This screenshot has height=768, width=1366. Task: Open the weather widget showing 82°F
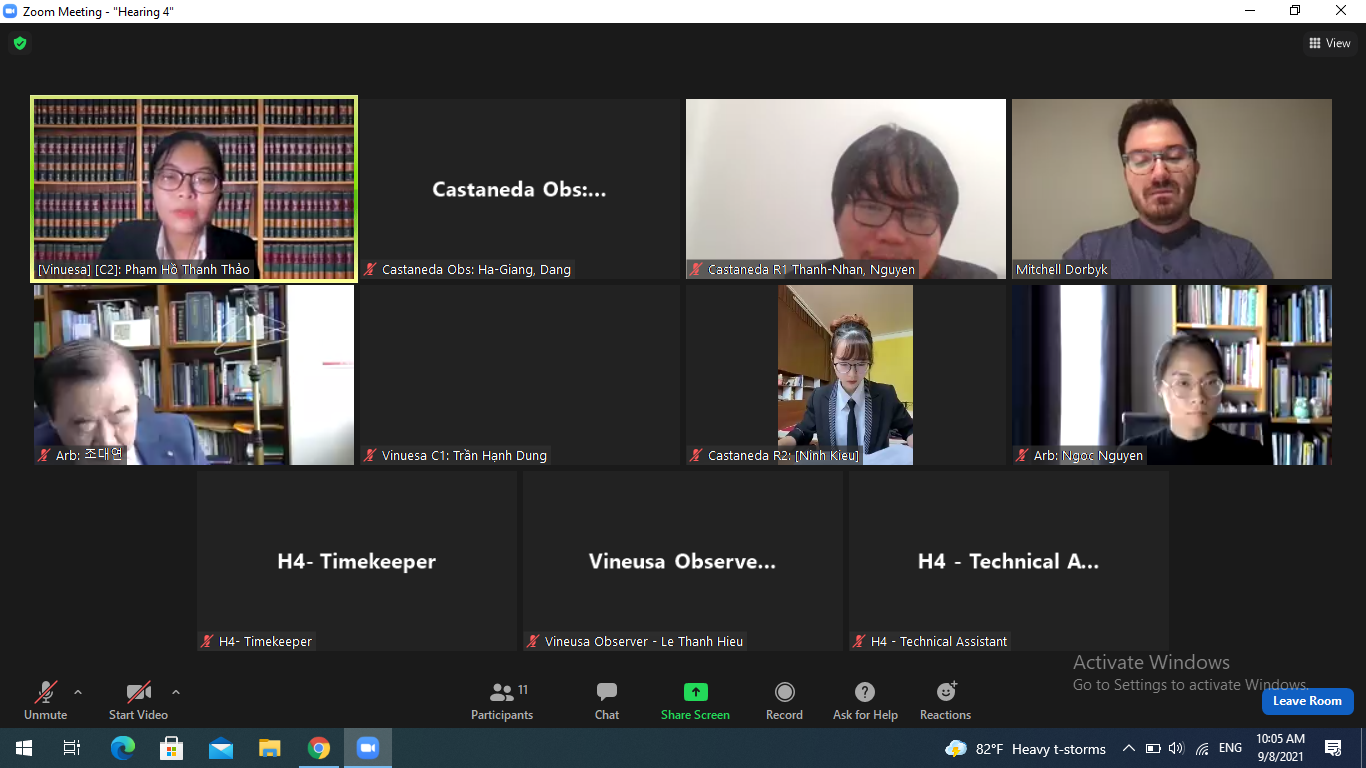click(1025, 748)
